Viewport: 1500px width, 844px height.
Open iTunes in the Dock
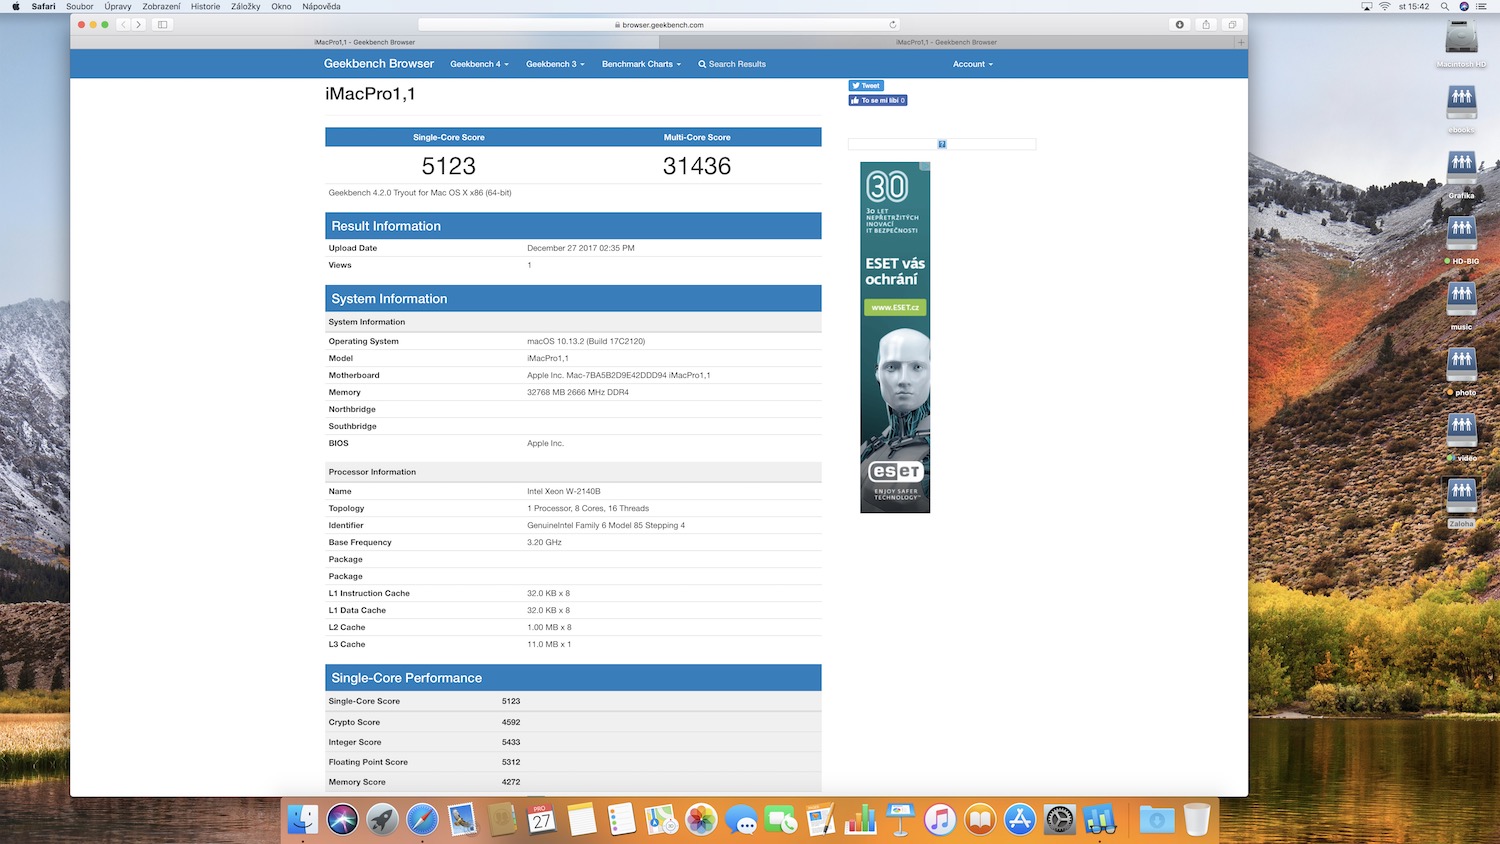click(x=940, y=820)
